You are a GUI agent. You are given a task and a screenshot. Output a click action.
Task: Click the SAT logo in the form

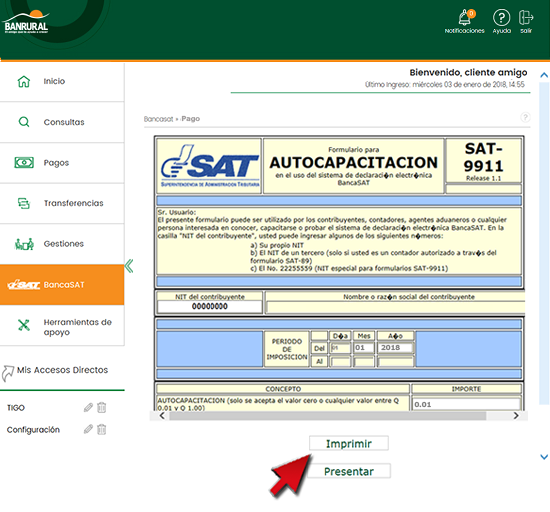tap(210, 166)
